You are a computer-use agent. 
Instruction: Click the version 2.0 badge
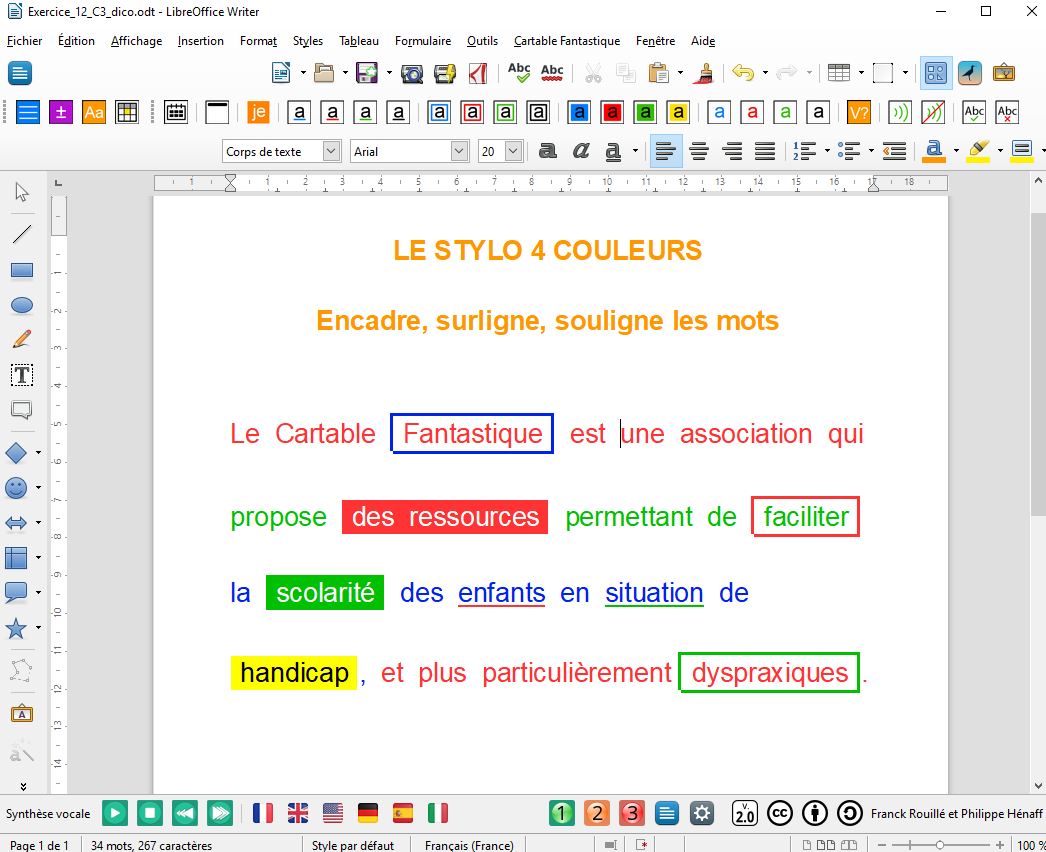pyautogui.click(x=744, y=813)
